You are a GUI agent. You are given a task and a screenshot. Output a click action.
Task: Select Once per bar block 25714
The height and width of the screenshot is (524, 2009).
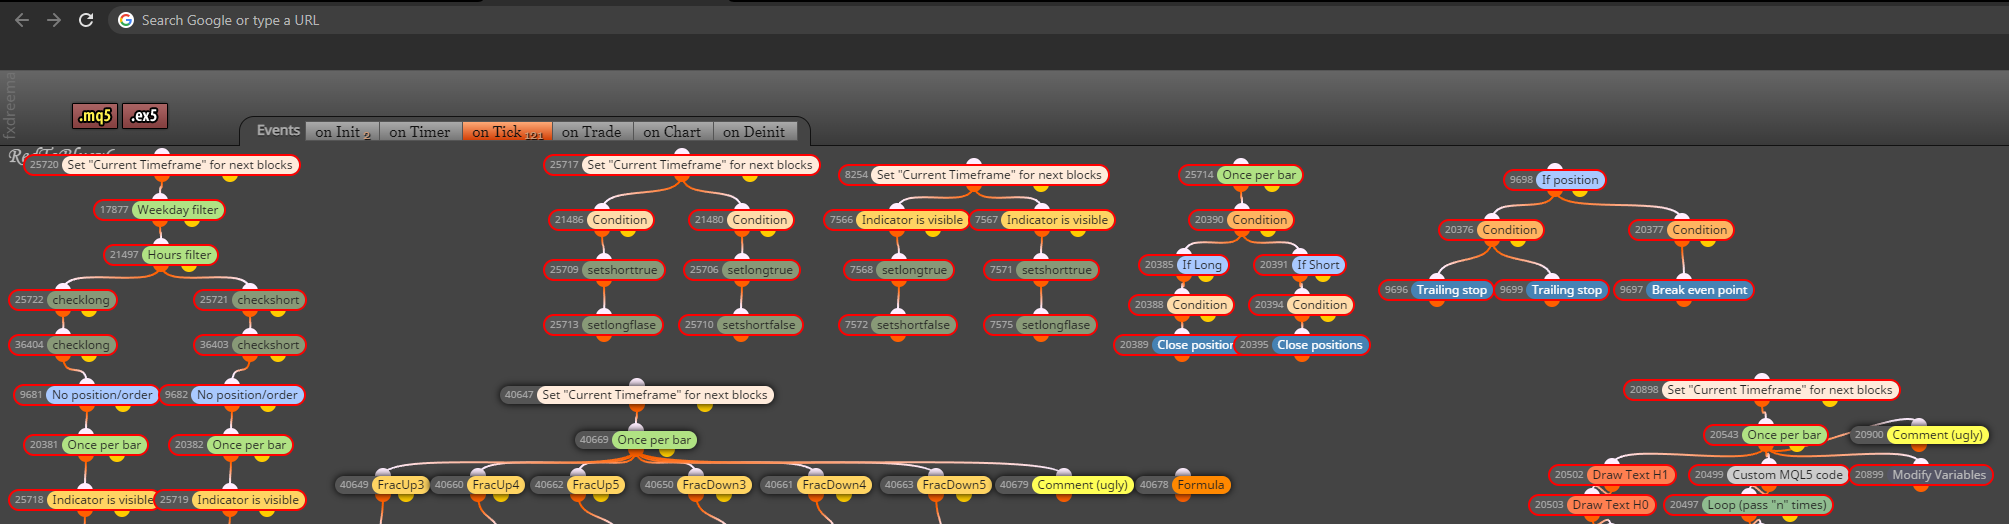(x=1241, y=175)
